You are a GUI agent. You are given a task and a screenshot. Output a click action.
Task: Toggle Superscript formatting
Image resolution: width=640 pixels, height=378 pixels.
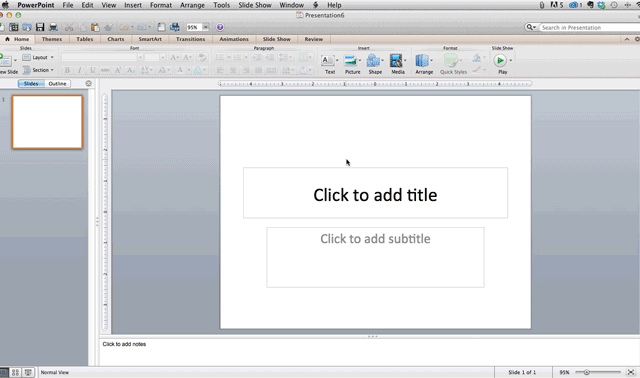tap(118, 70)
